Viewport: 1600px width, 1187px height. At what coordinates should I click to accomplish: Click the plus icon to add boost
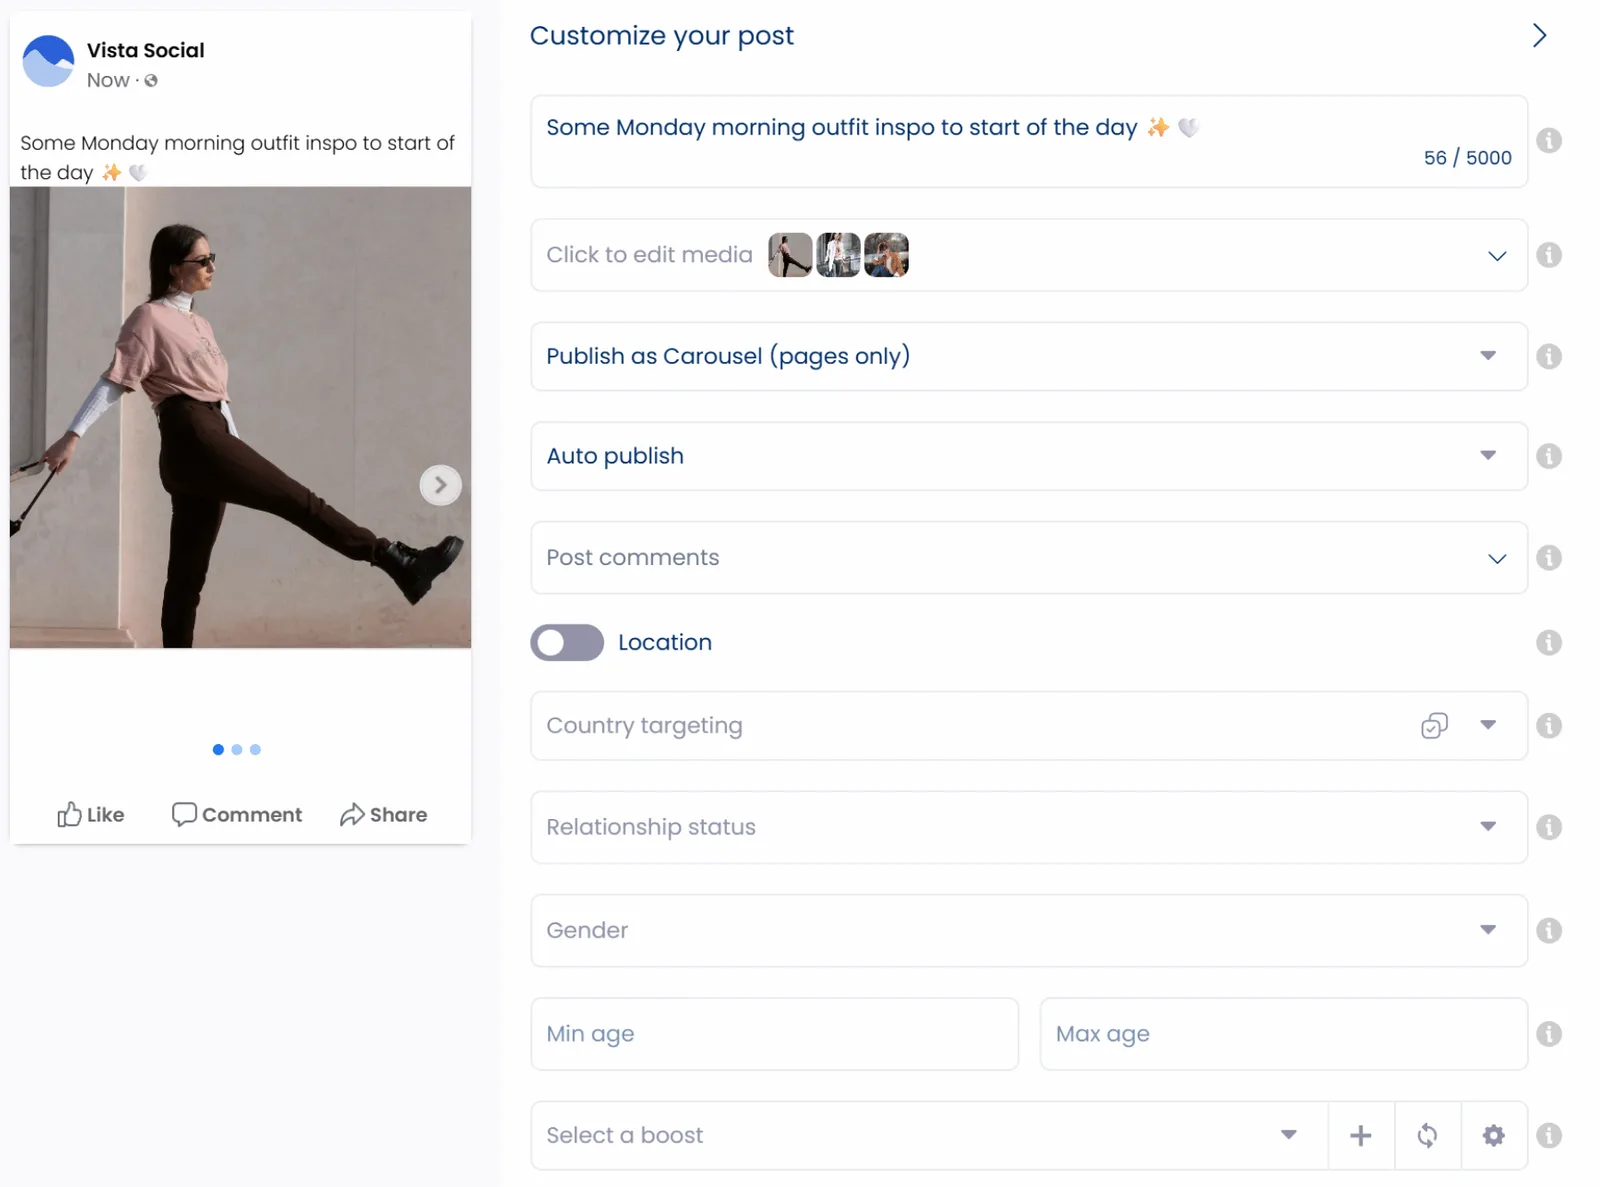tap(1360, 1135)
